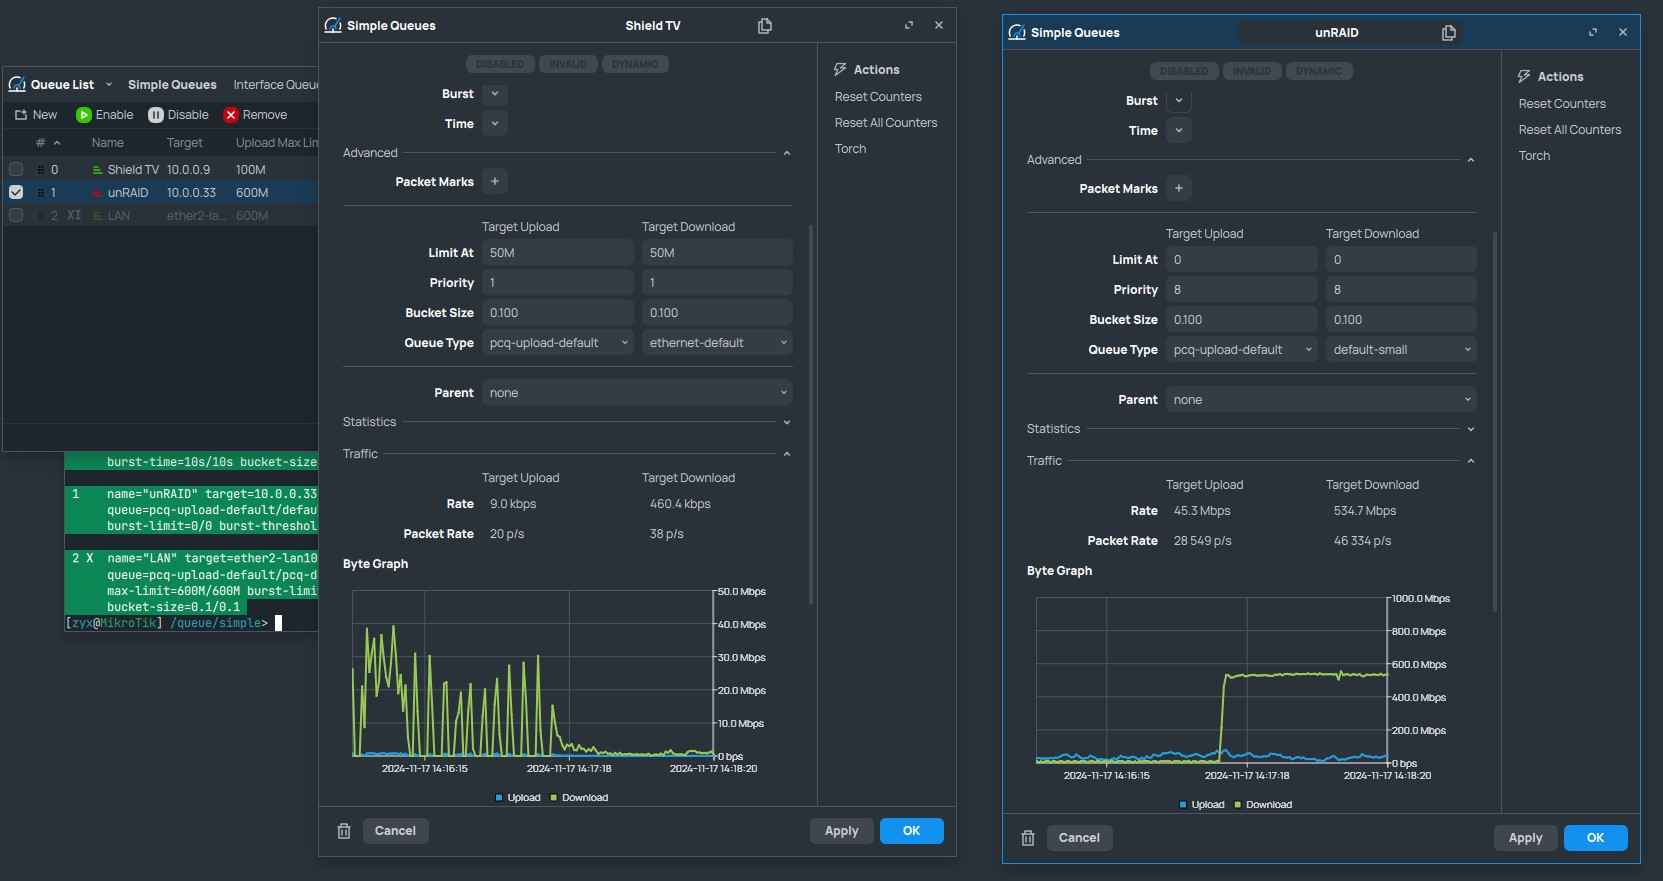This screenshot has height=881, width=1663.
Task: Click trash icon in Shield TV dialog
Action: (x=344, y=831)
